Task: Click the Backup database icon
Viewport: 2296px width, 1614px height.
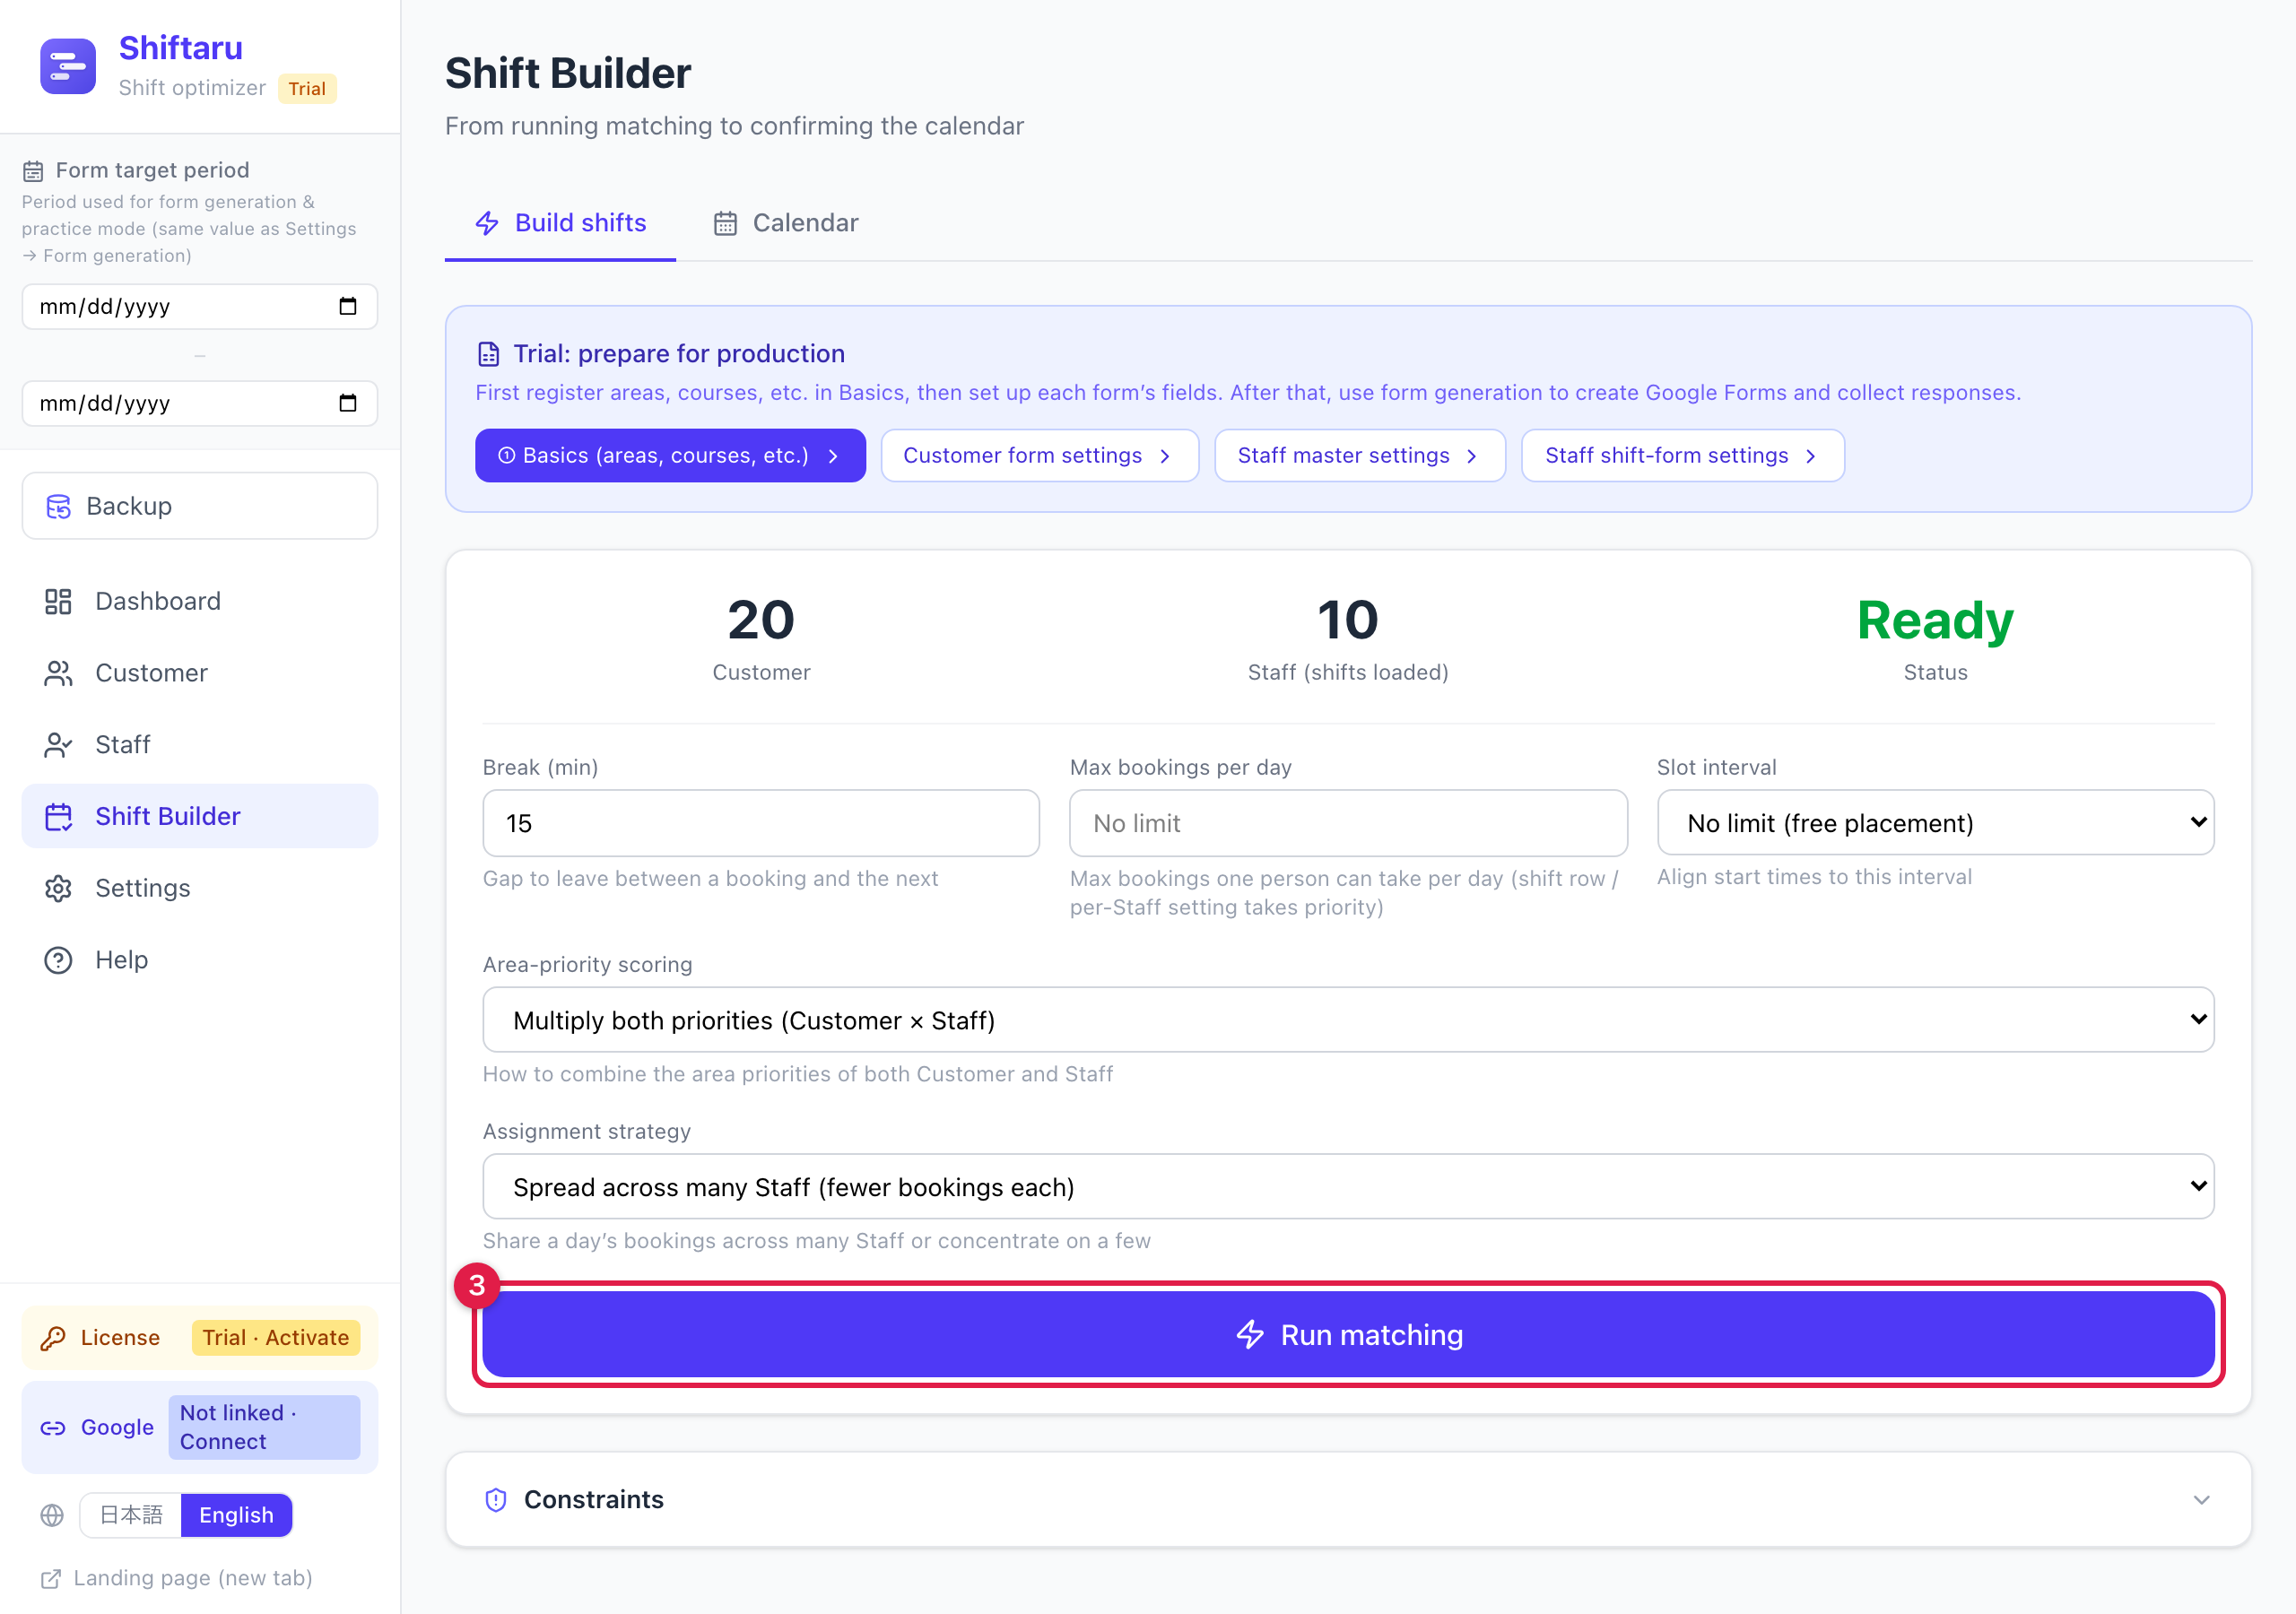Action: coord(59,507)
